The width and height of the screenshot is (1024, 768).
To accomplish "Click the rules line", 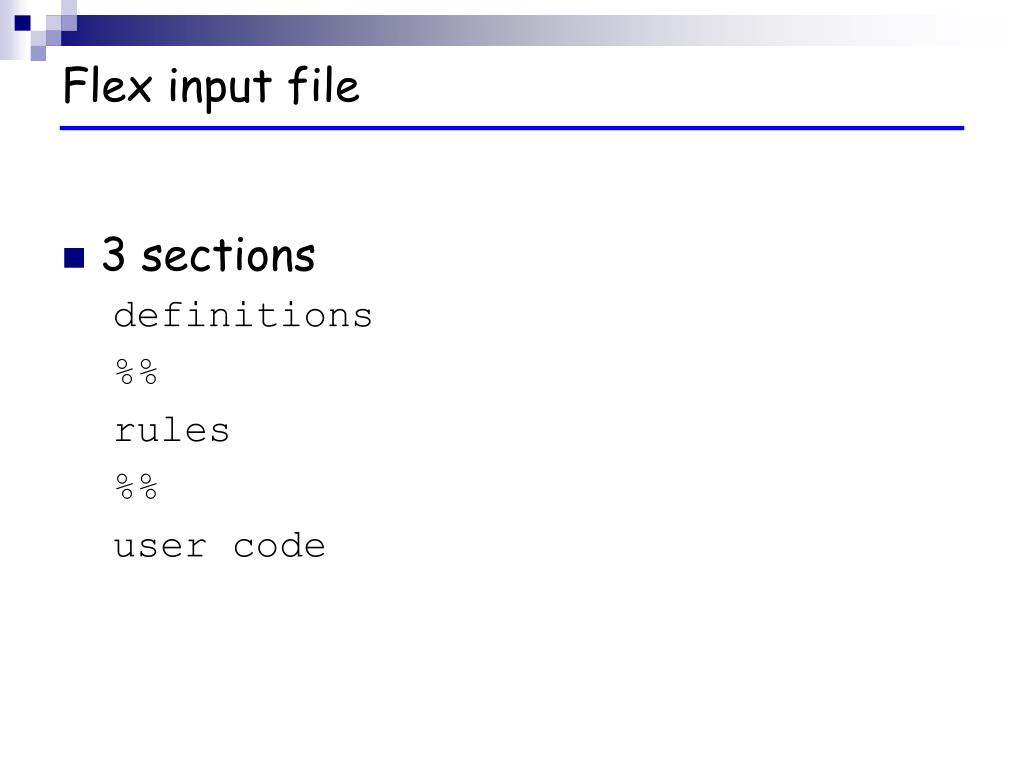I will [x=172, y=431].
